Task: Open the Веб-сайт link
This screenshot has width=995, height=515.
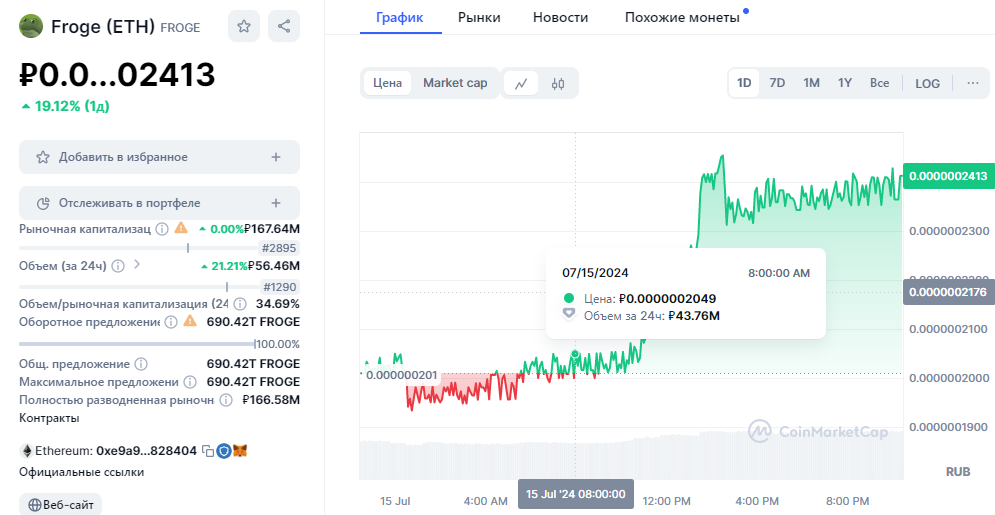Action: [60, 505]
